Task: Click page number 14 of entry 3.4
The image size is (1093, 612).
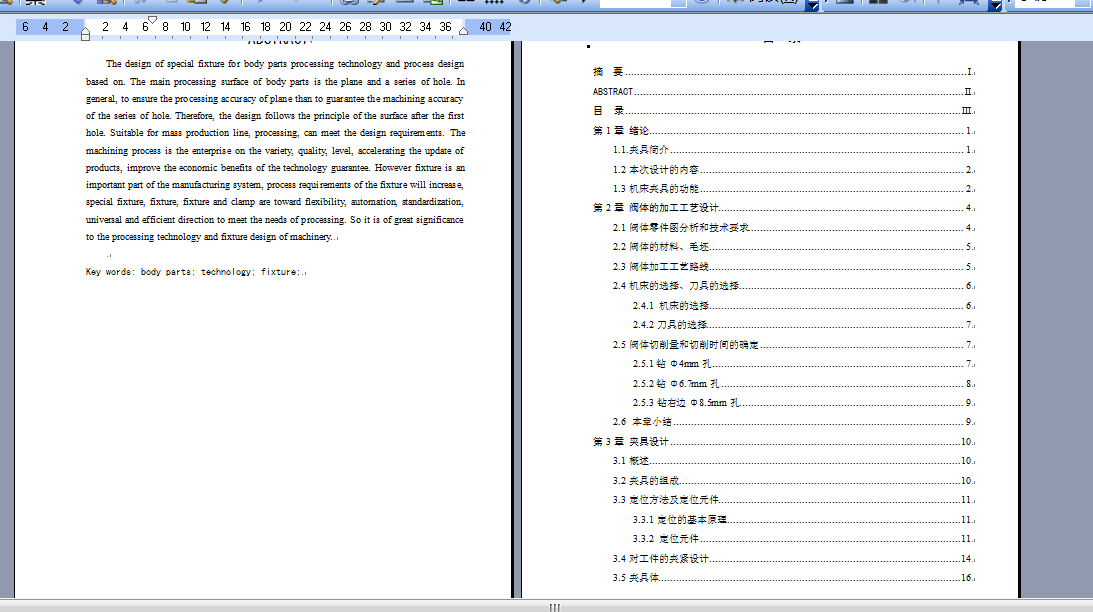Action: coord(967,558)
